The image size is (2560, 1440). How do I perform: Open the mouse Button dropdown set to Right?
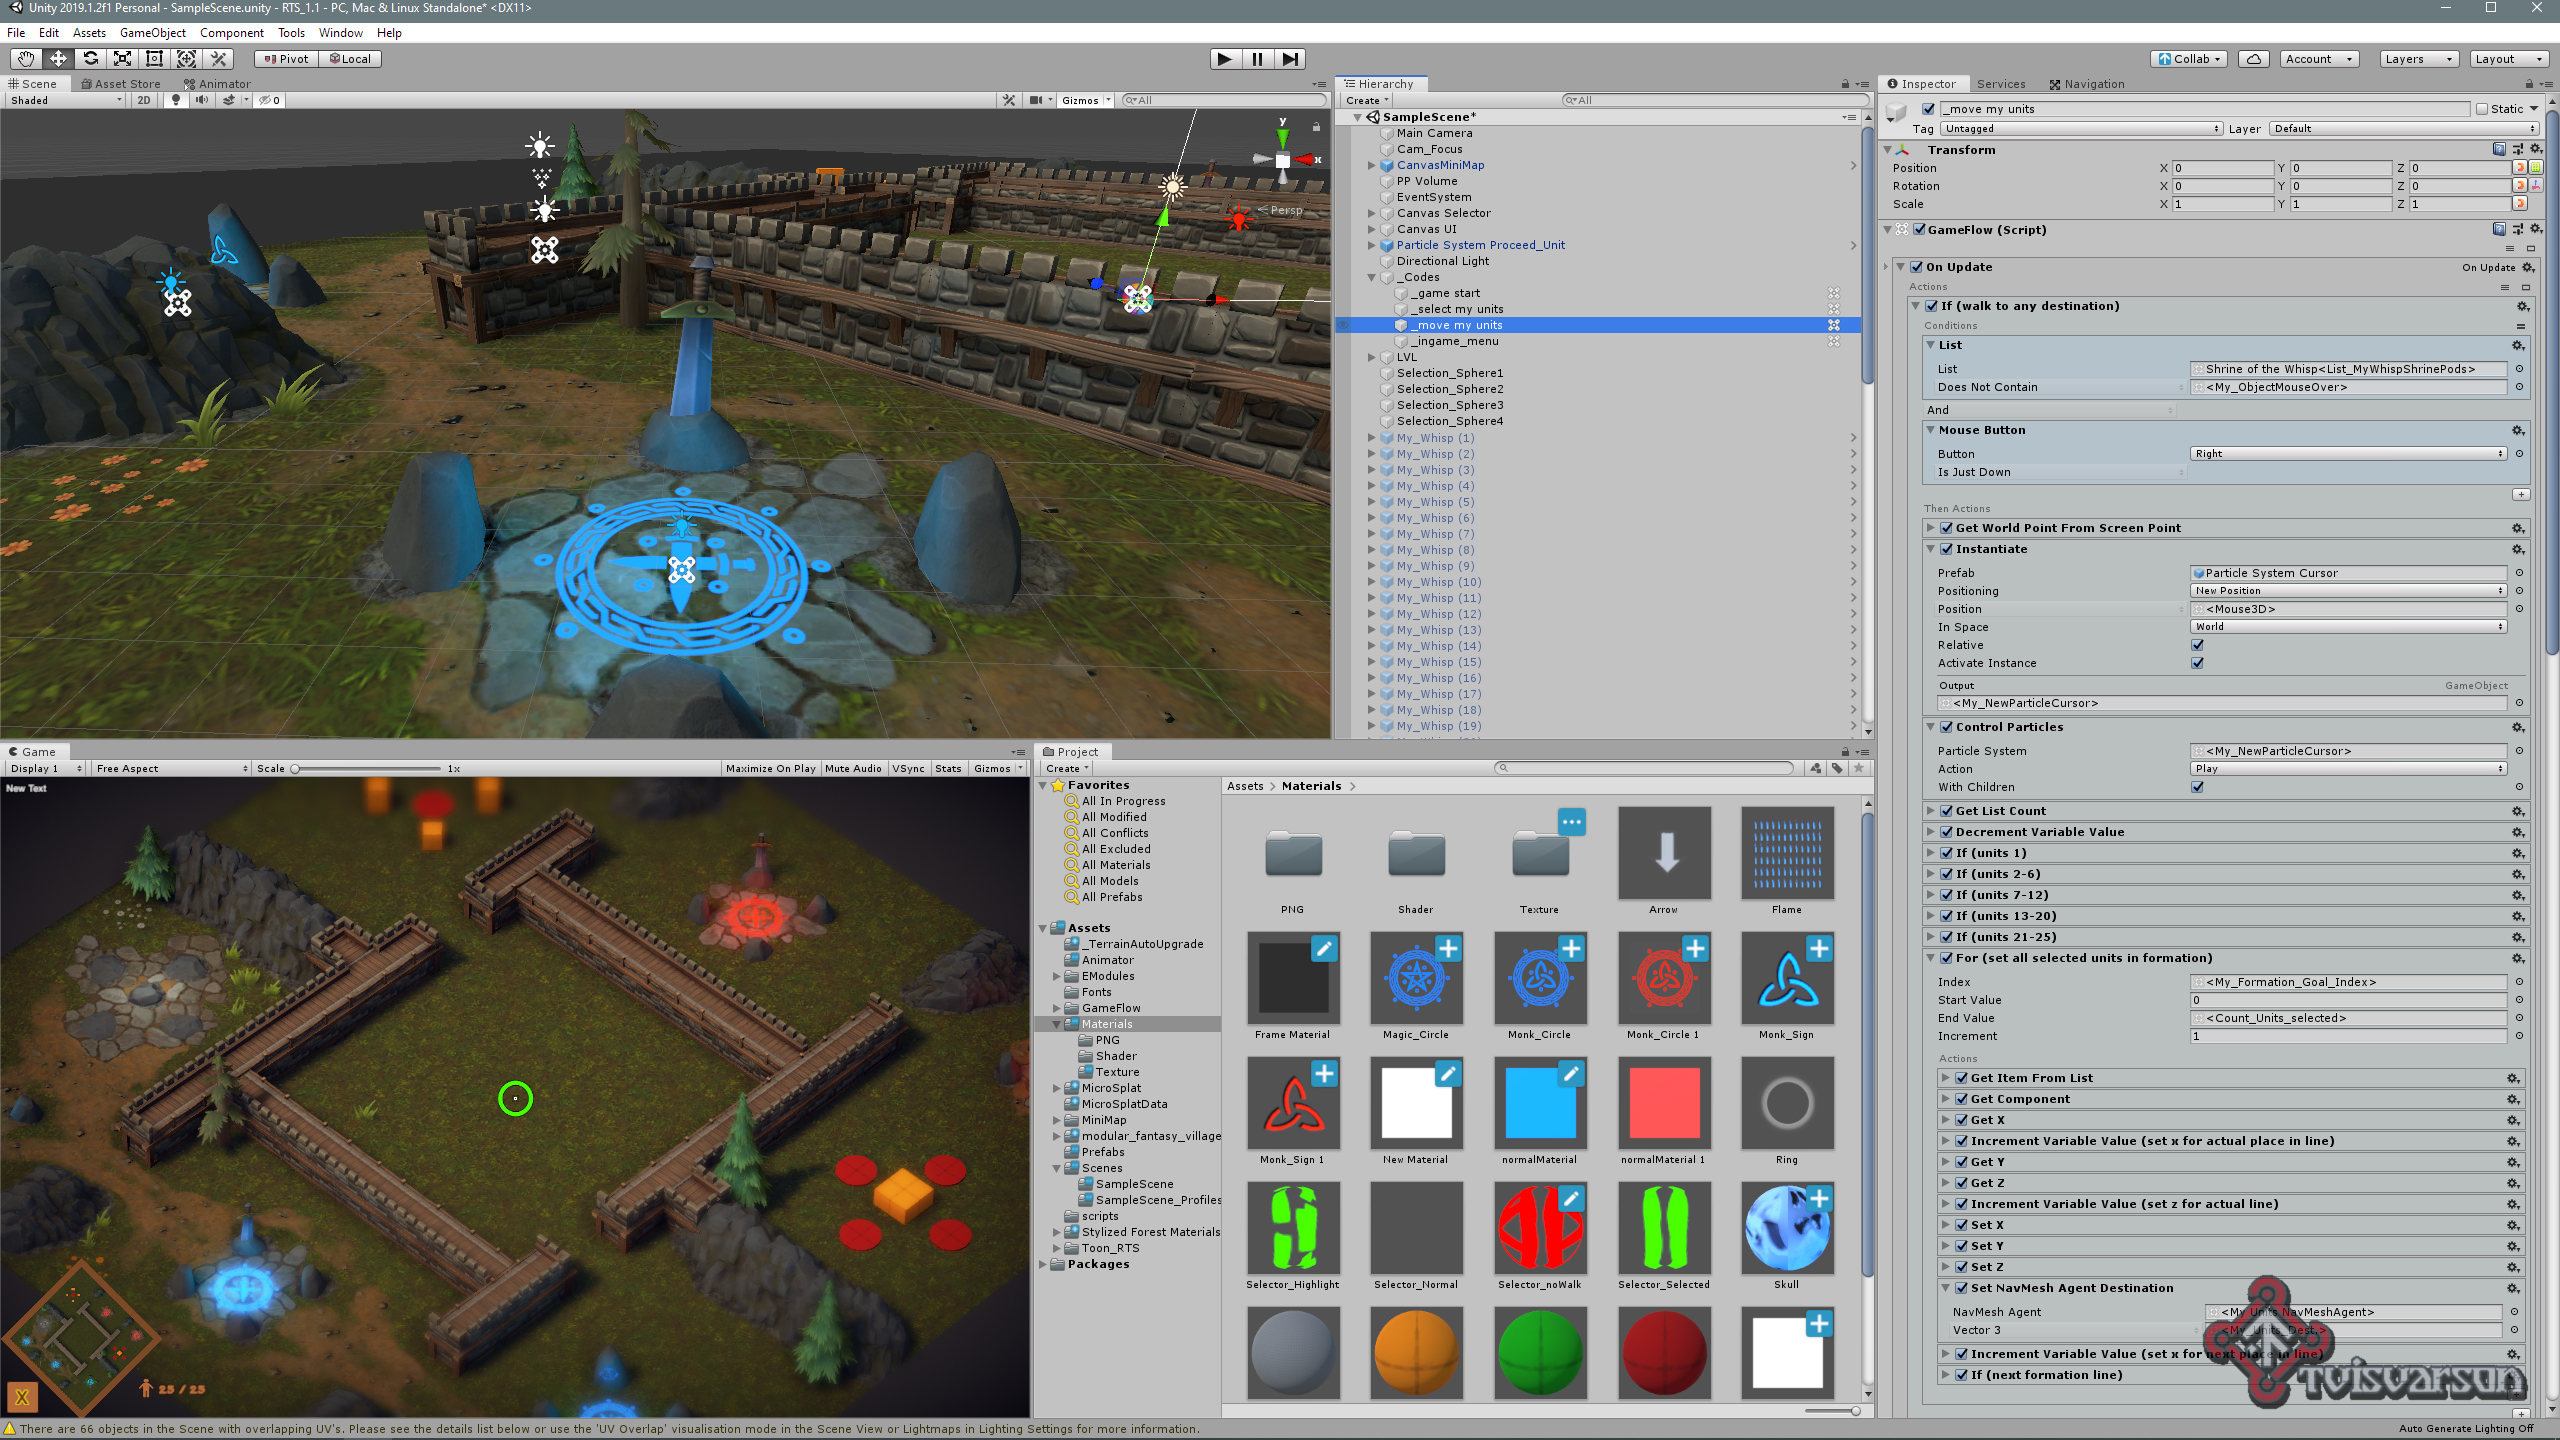click(2348, 454)
